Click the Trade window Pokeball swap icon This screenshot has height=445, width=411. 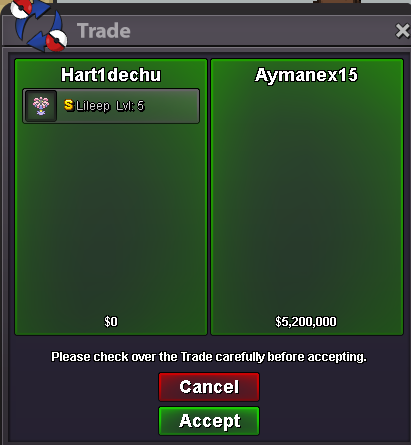click(x=39, y=25)
